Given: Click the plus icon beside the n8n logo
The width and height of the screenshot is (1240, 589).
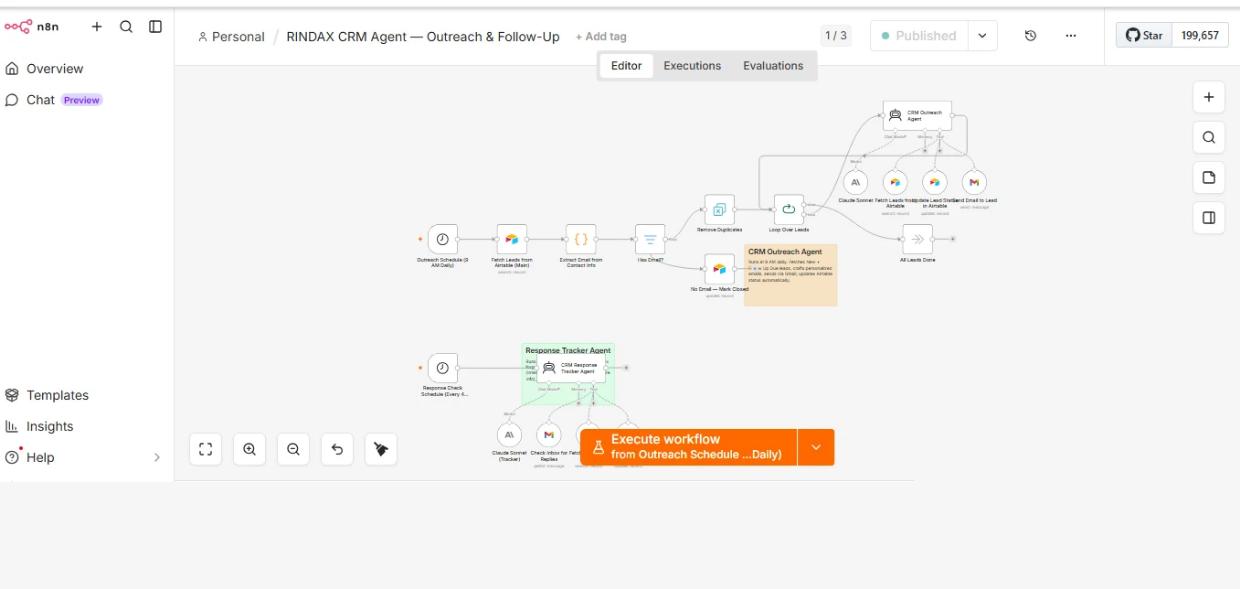Looking at the screenshot, I should coord(97,27).
